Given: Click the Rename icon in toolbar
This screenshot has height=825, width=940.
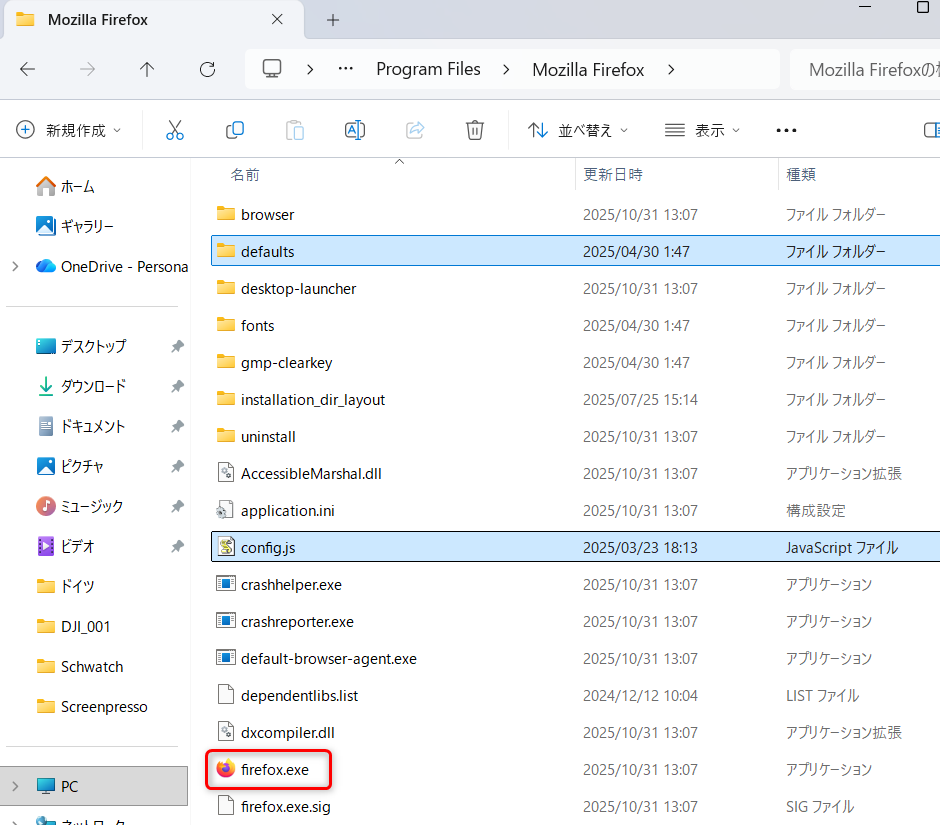Looking at the screenshot, I should click(x=354, y=130).
